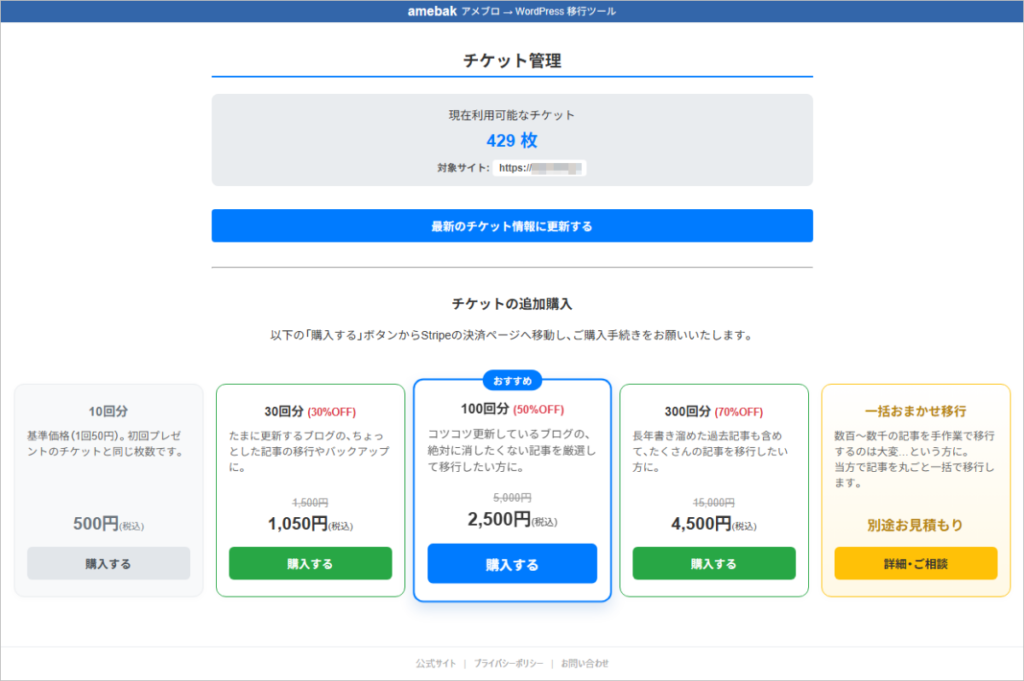Click the 一括おまかせ移行 card title
The height and width of the screenshot is (681, 1024).
point(915,411)
